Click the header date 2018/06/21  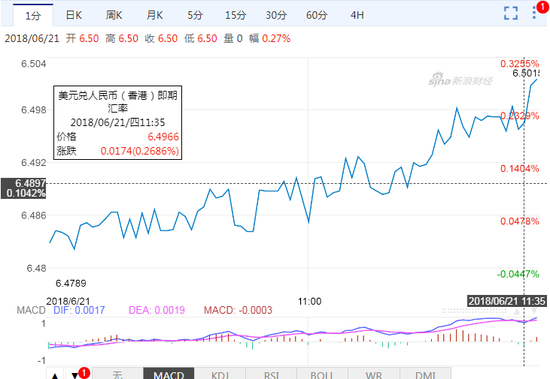point(32,38)
